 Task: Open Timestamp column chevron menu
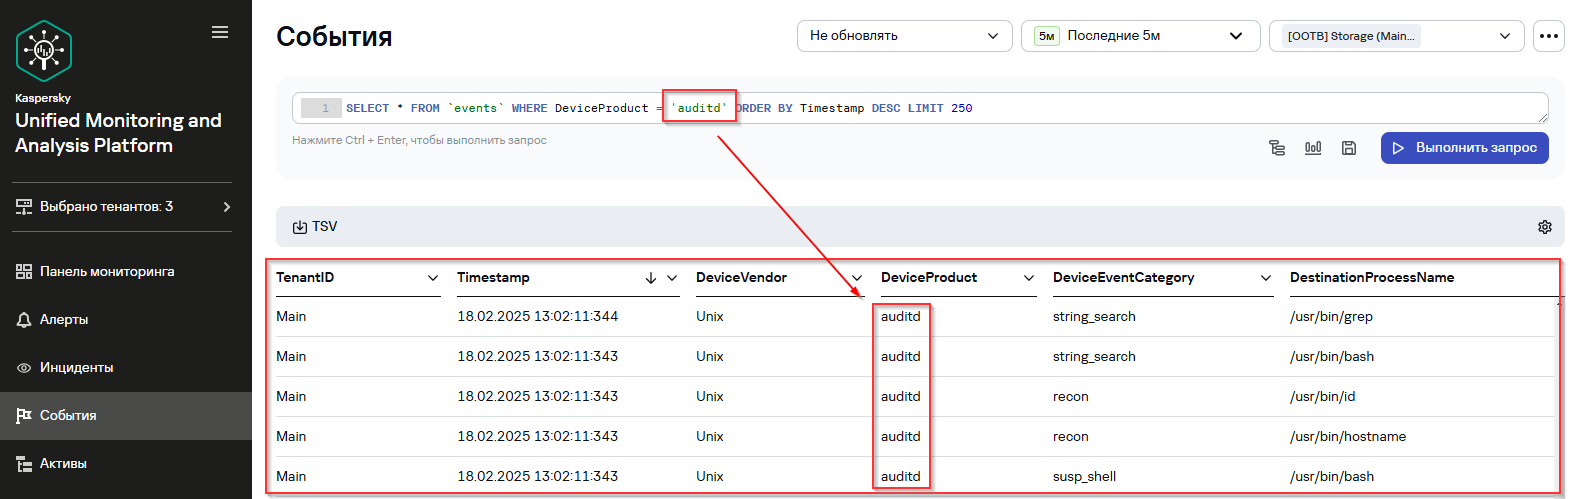click(672, 278)
